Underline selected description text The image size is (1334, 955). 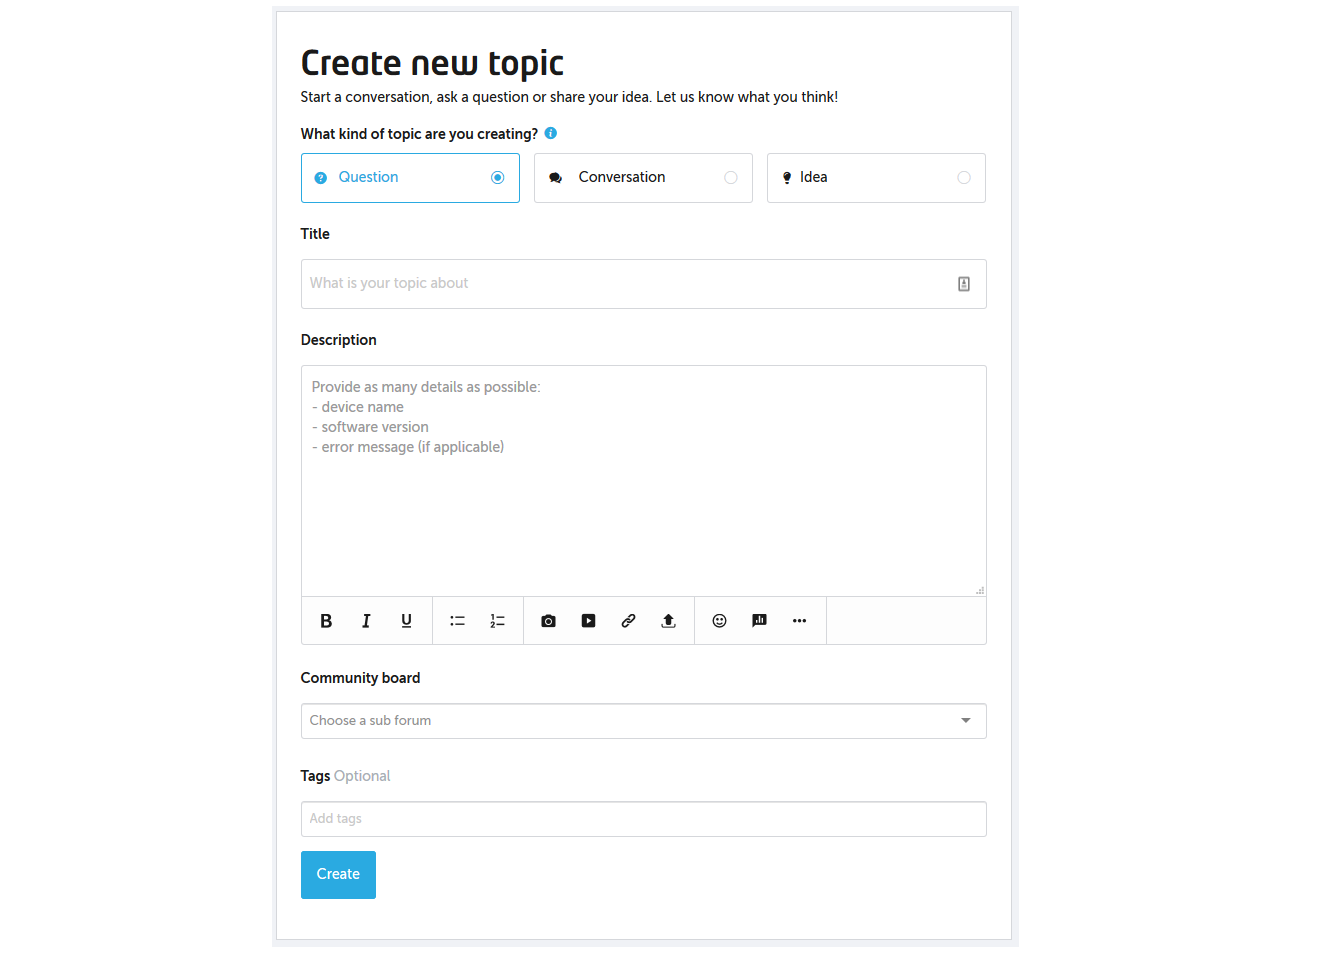click(x=406, y=621)
